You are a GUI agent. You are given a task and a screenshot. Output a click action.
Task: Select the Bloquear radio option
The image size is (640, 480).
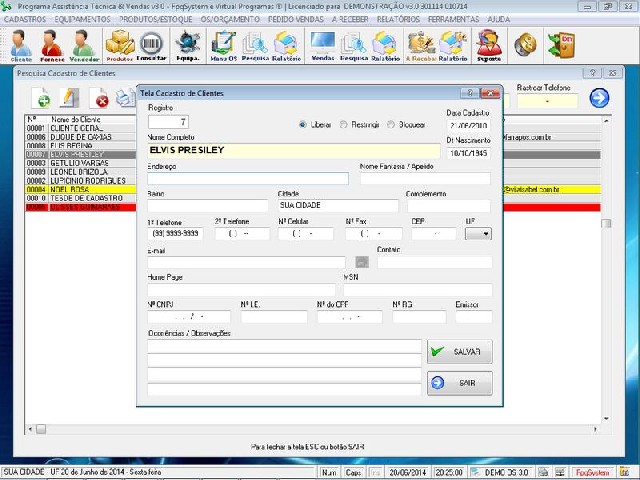[392, 125]
